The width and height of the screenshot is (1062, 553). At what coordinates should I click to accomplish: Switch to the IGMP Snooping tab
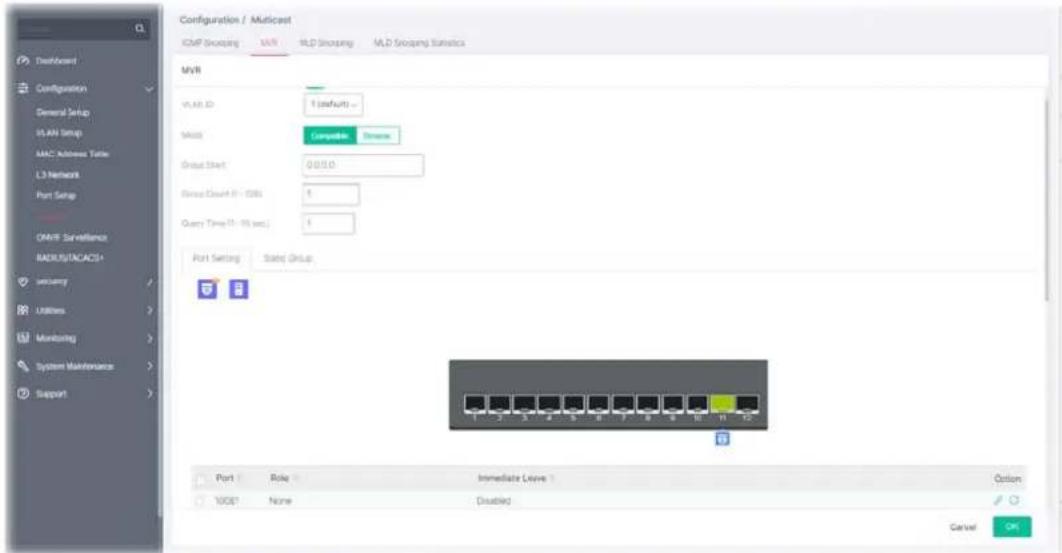coord(210,43)
